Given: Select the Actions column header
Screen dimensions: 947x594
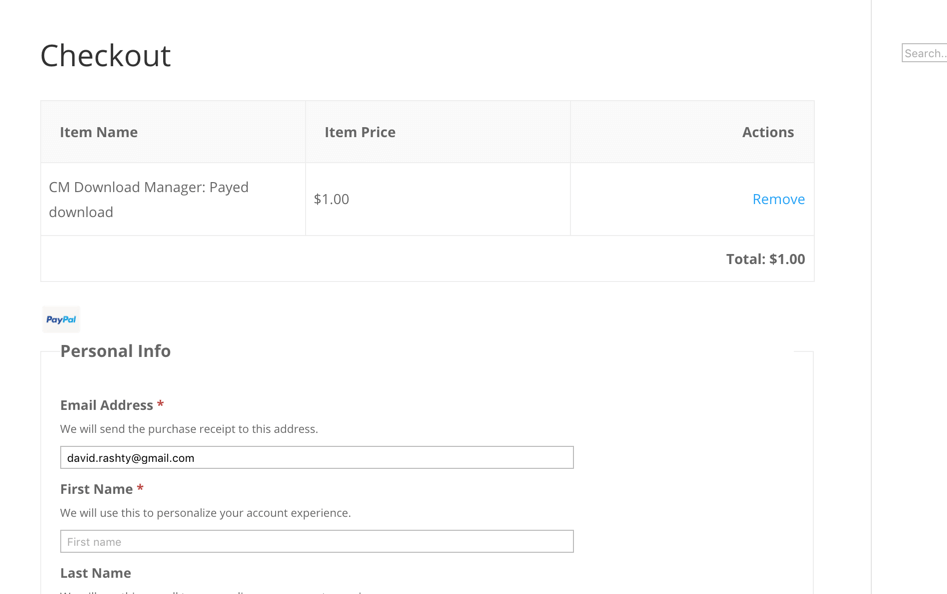Looking at the screenshot, I should (x=767, y=132).
